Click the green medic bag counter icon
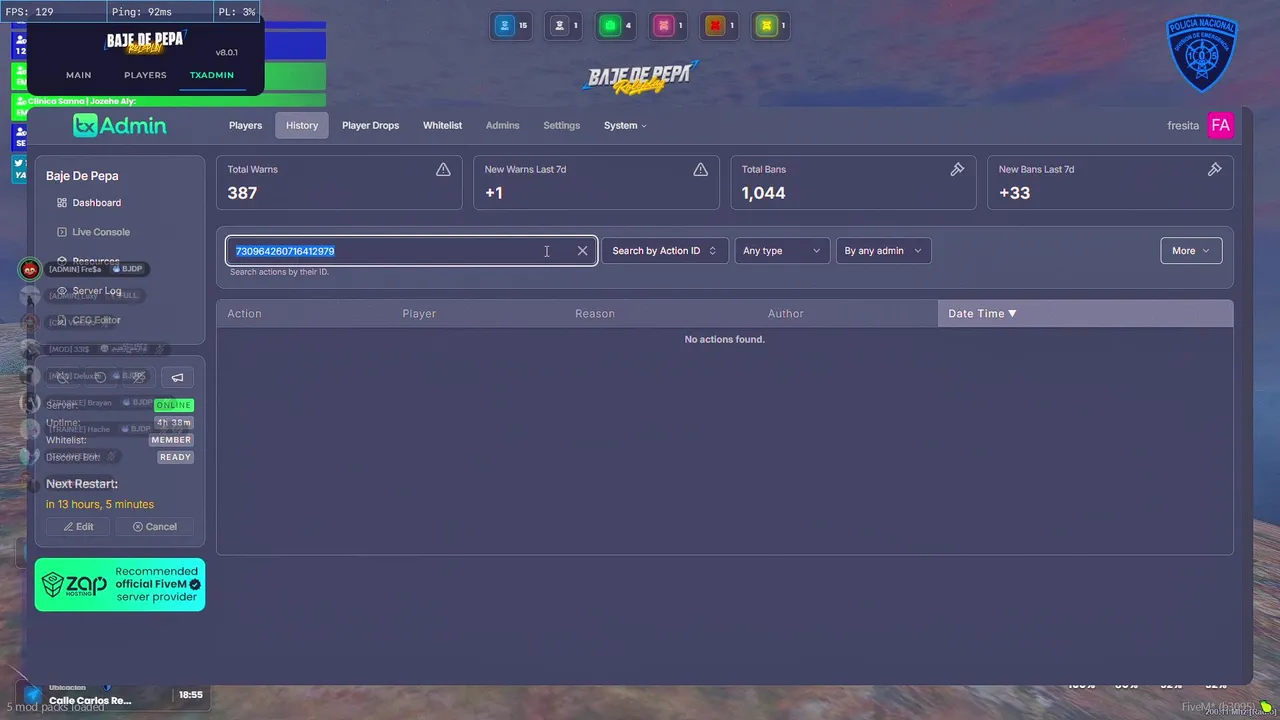This screenshot has width=1280, height=720. tap(609, 26)
